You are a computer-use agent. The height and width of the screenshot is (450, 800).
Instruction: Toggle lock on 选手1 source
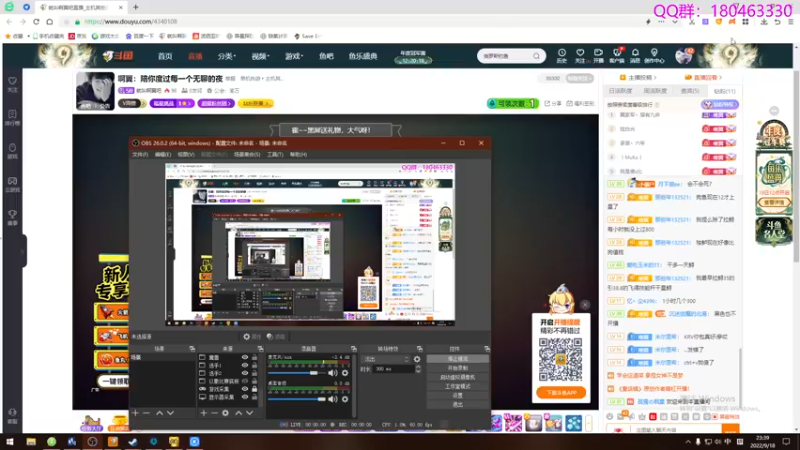[254, 365]
